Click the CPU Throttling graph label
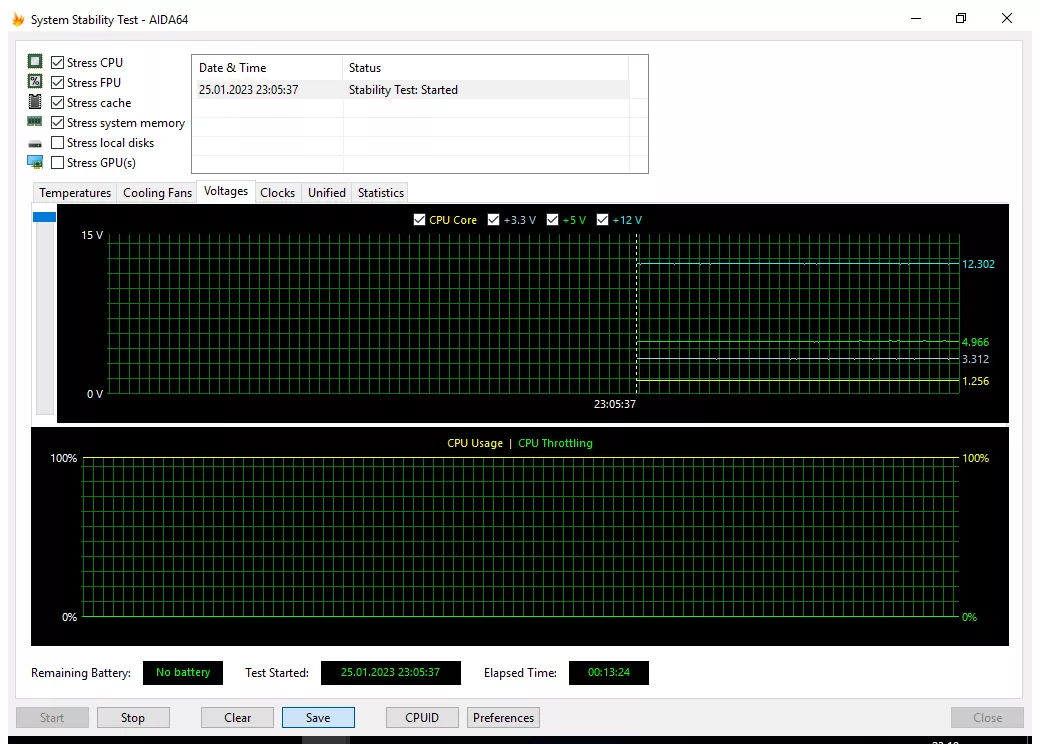Viewport: 1040px width, 744px height. [x=555, y=443]
